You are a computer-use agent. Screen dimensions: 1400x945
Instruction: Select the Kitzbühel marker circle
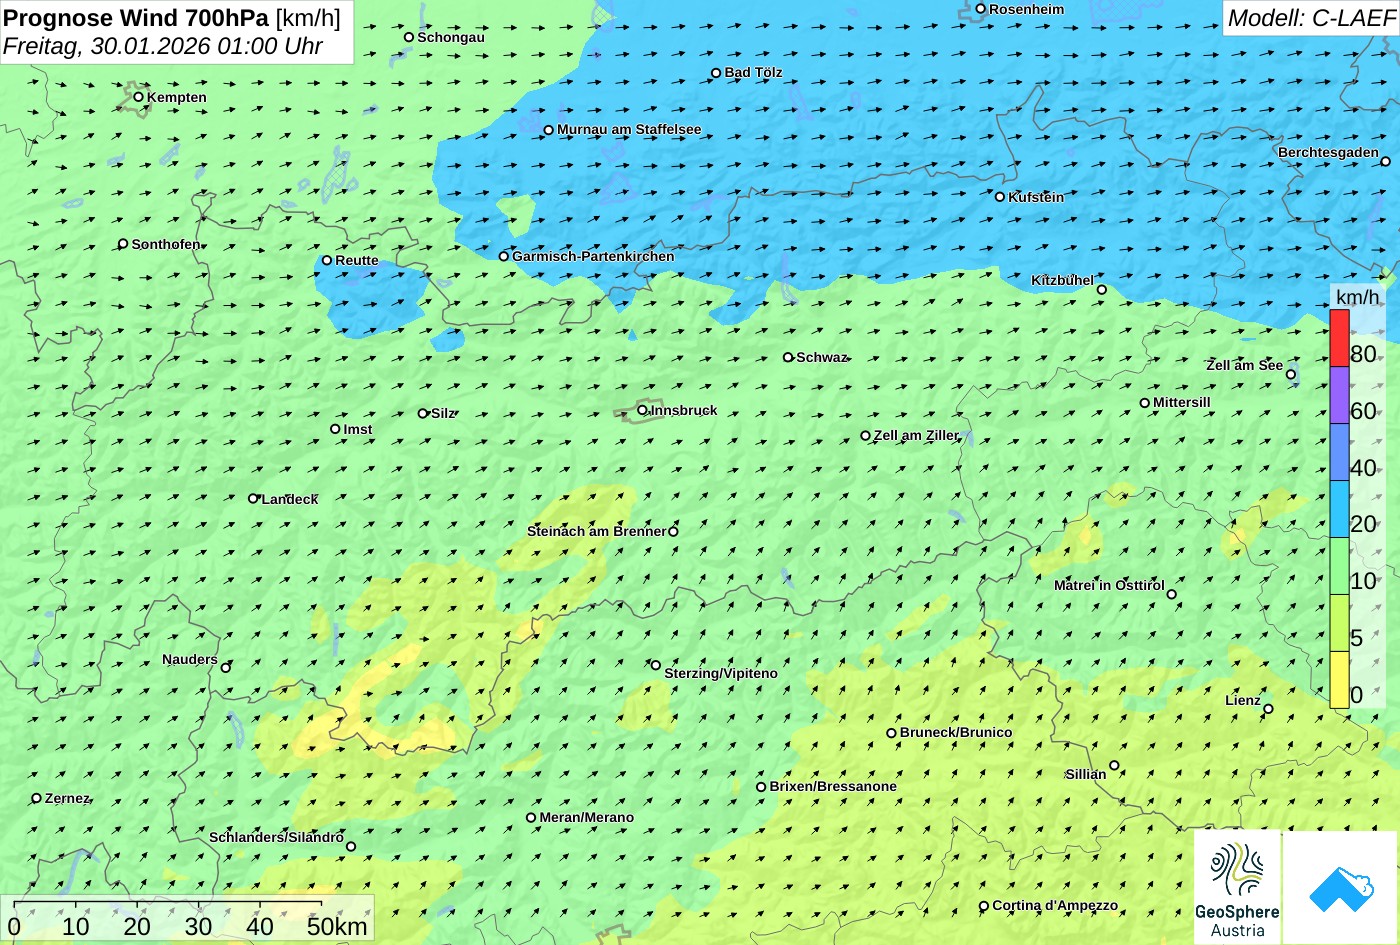point(1102,290)
